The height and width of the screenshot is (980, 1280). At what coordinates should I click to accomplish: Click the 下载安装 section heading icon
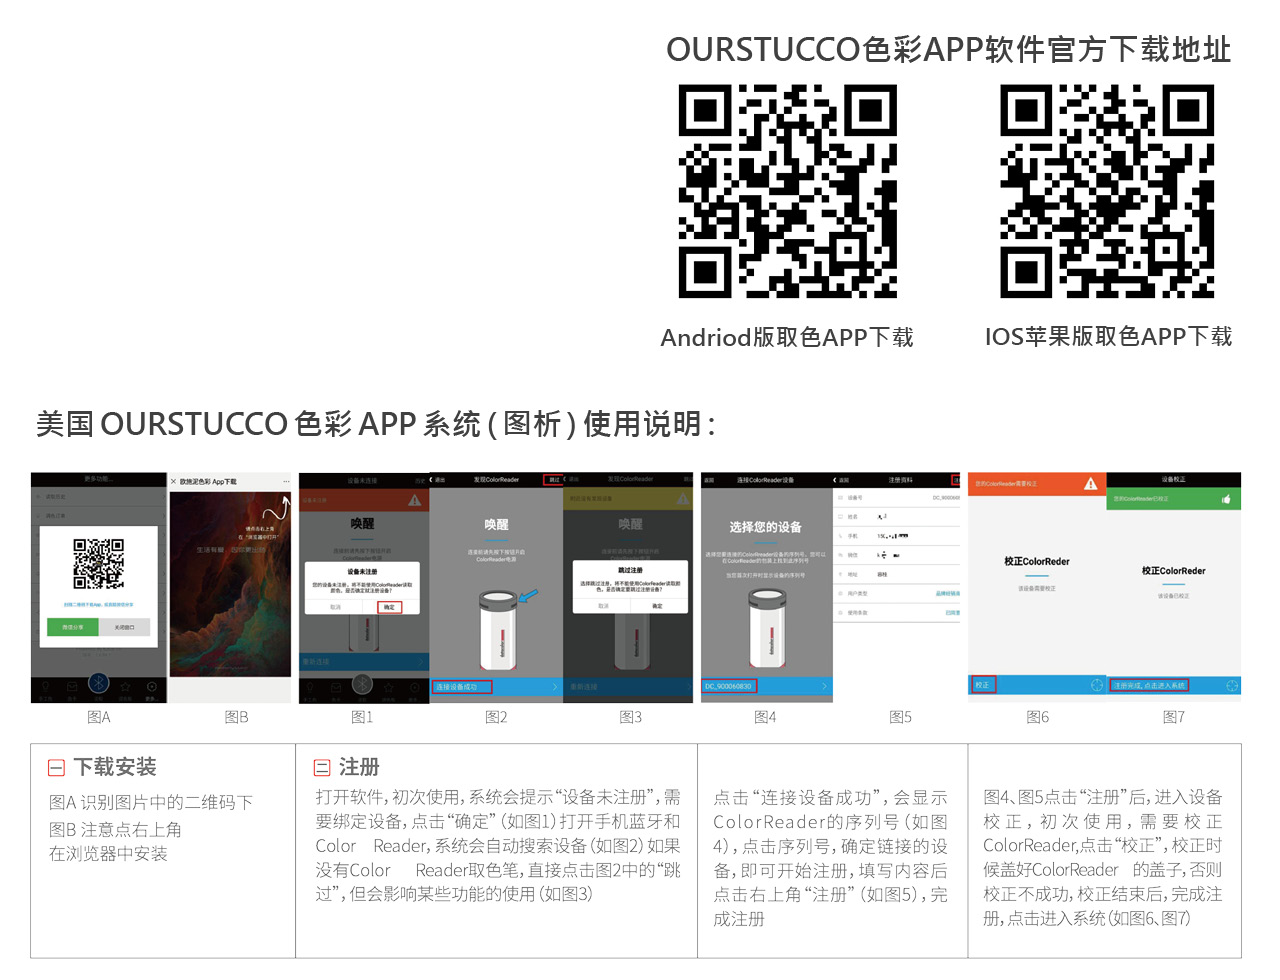56,768
